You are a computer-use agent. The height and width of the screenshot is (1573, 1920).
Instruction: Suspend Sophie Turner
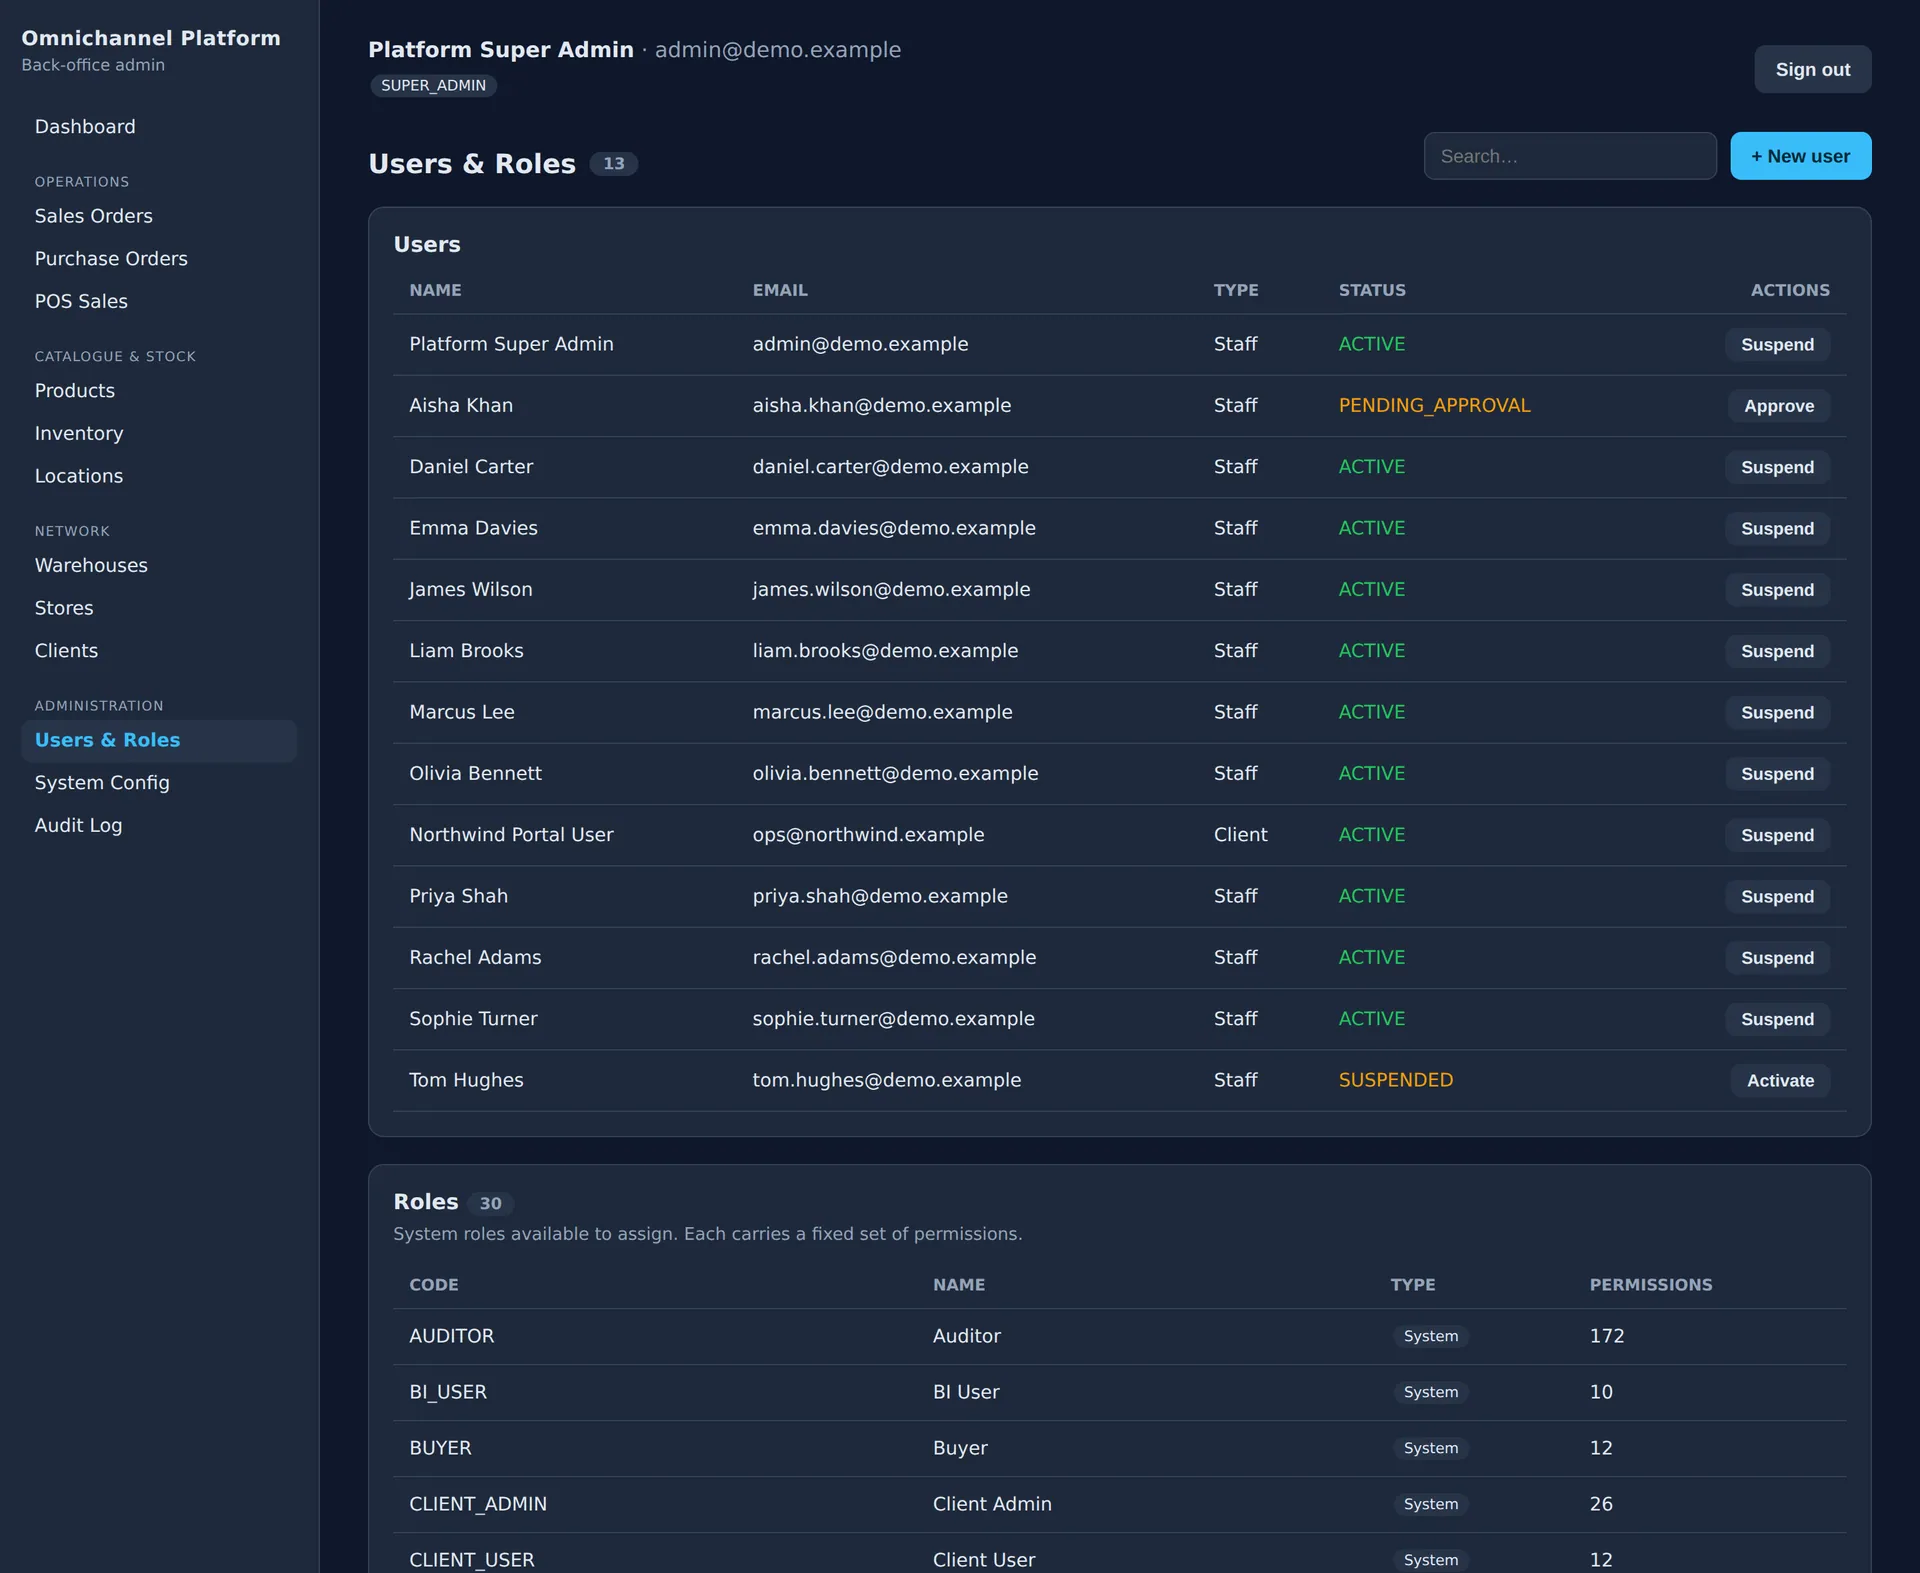pos(1777,1019)
